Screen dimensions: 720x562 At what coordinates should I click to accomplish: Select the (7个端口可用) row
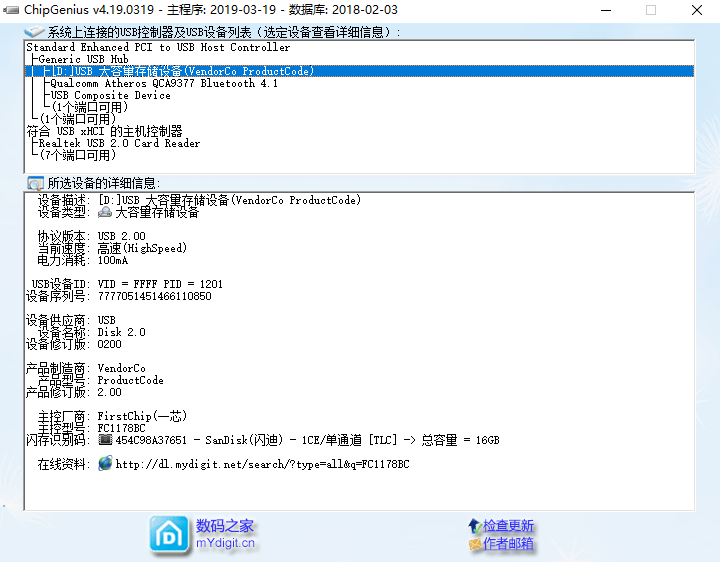coord(78,155)
